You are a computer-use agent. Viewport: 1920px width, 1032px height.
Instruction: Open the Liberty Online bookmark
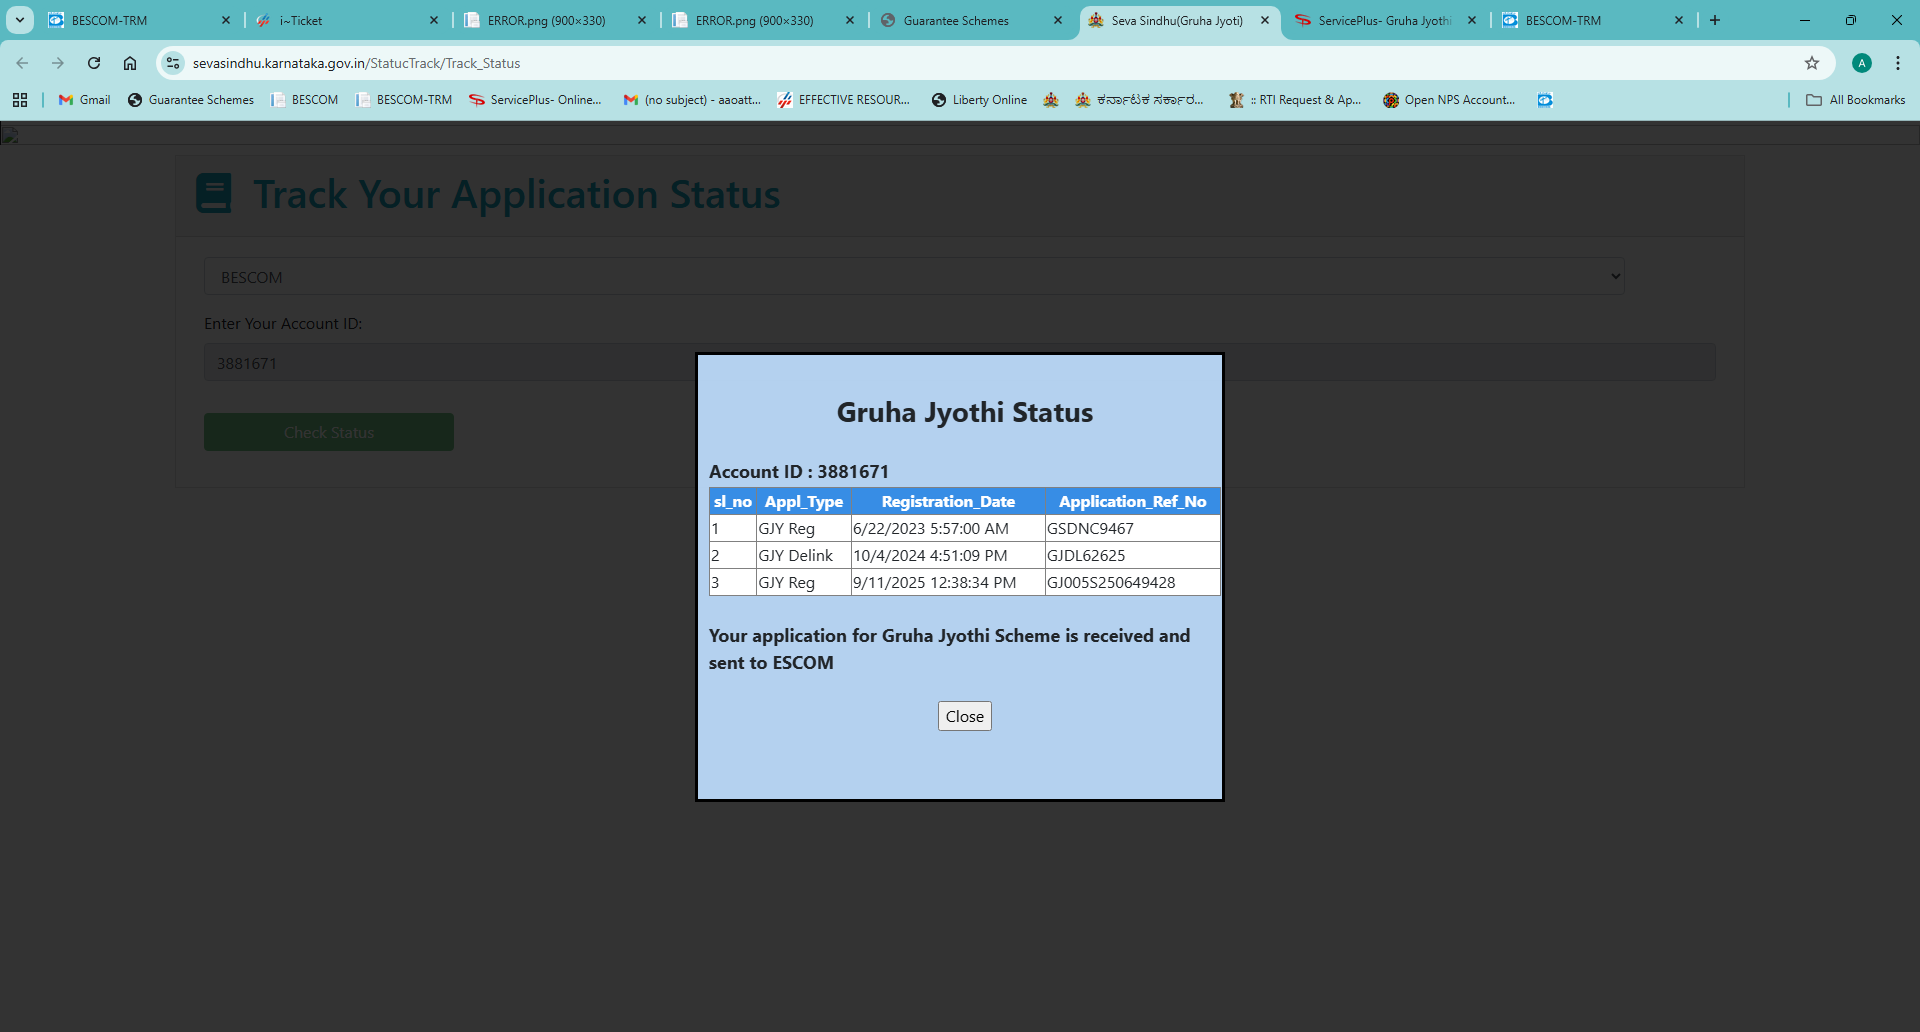(x=979, y=100)
